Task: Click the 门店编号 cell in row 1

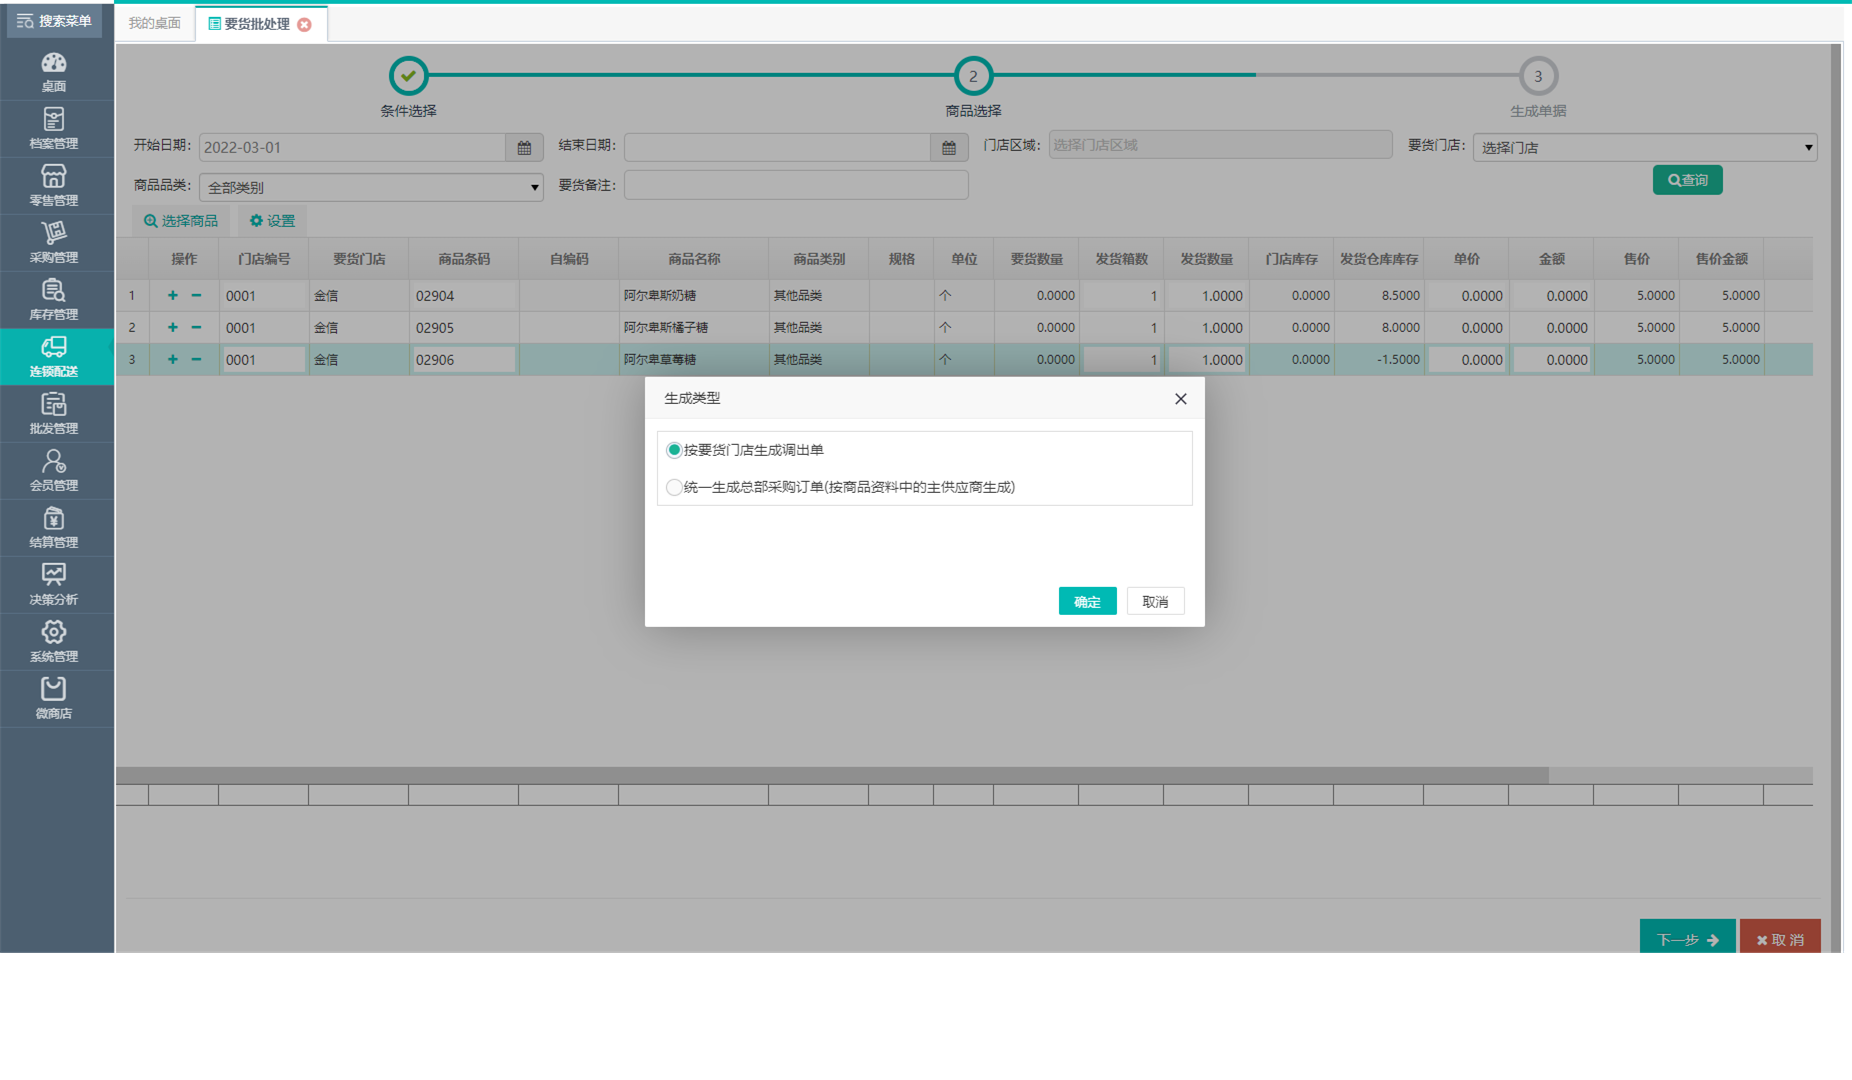Action: 264,295
